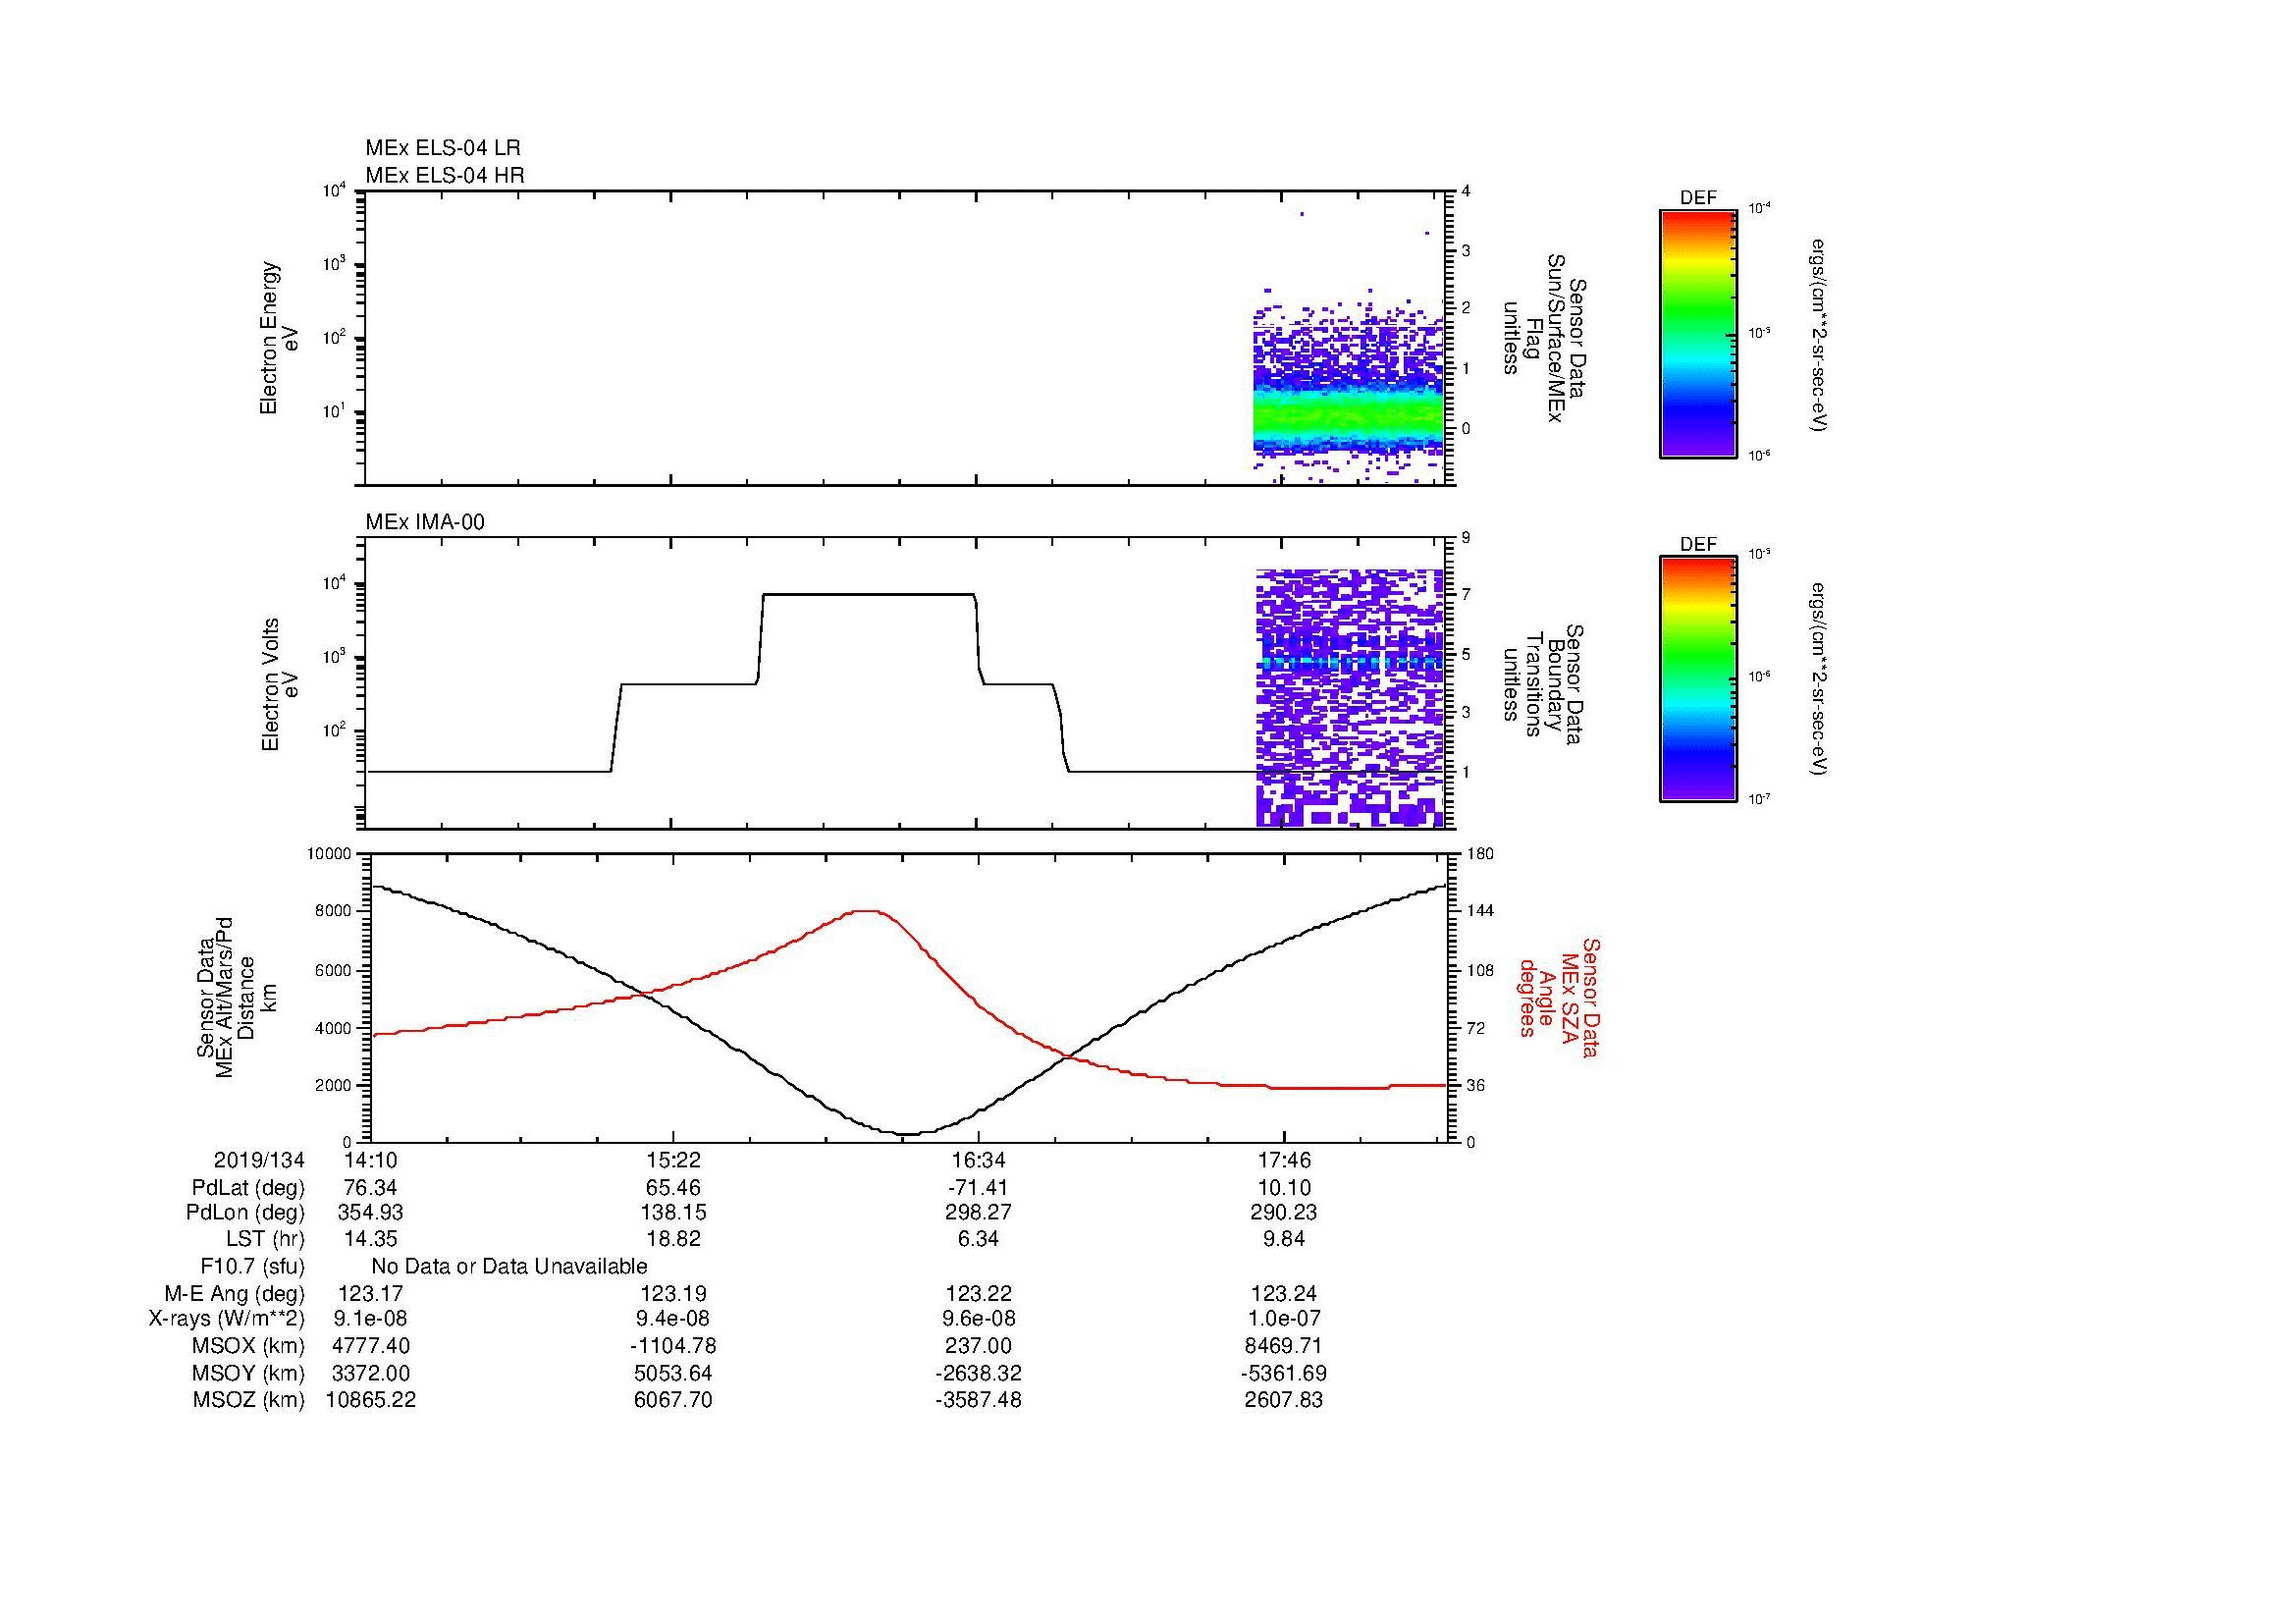Image resolution: width=2296 pixels, height=1623 pixels.
Task: Click the peak of the red SZA curve
Action: [866, 911]
